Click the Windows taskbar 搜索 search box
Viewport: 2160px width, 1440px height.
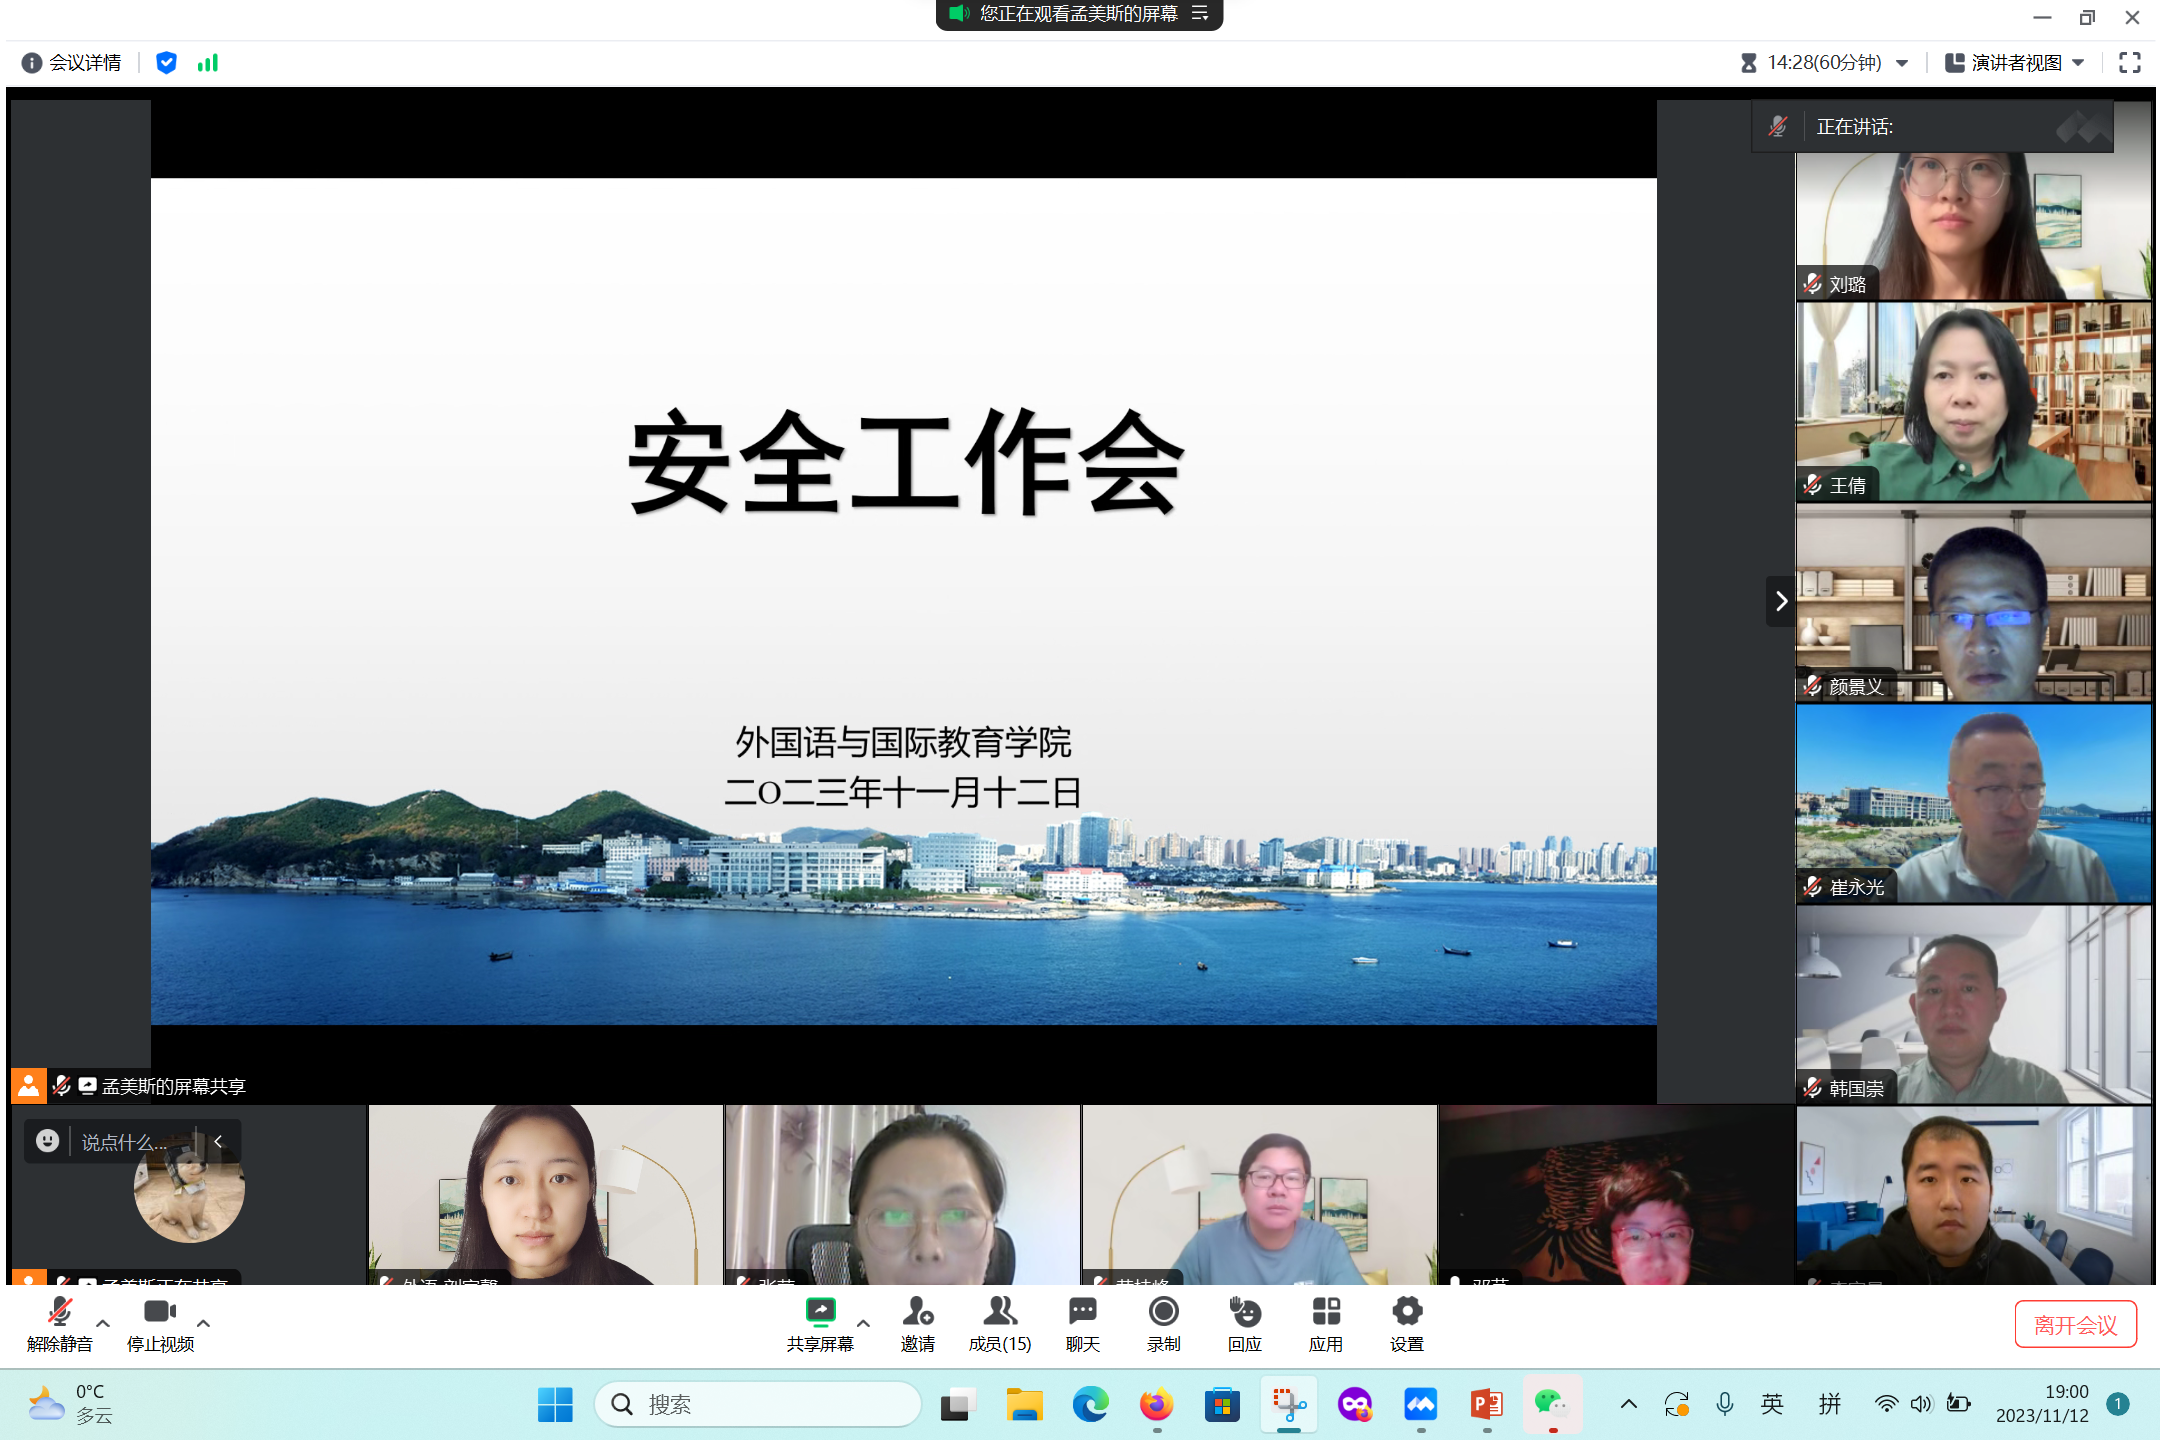[x=757, y=1405]
